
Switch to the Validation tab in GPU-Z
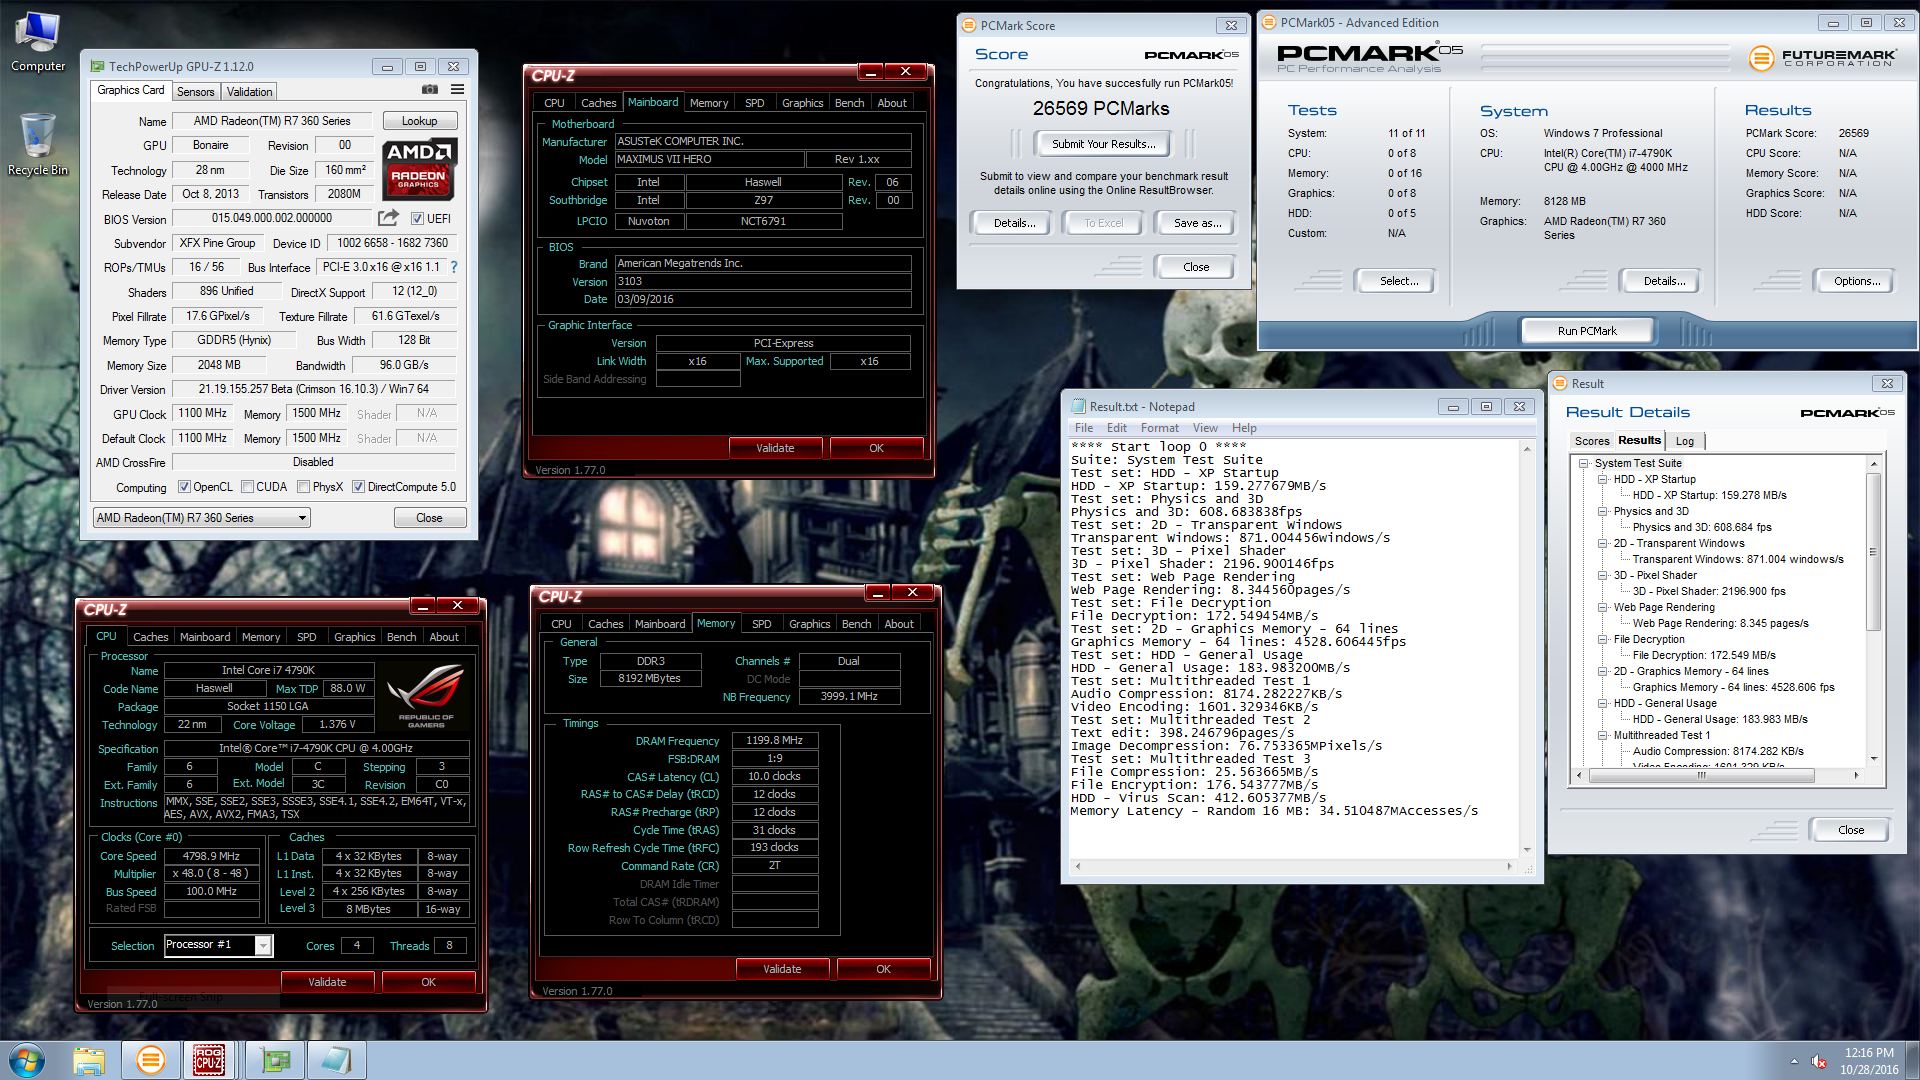(x=249, y=91)
